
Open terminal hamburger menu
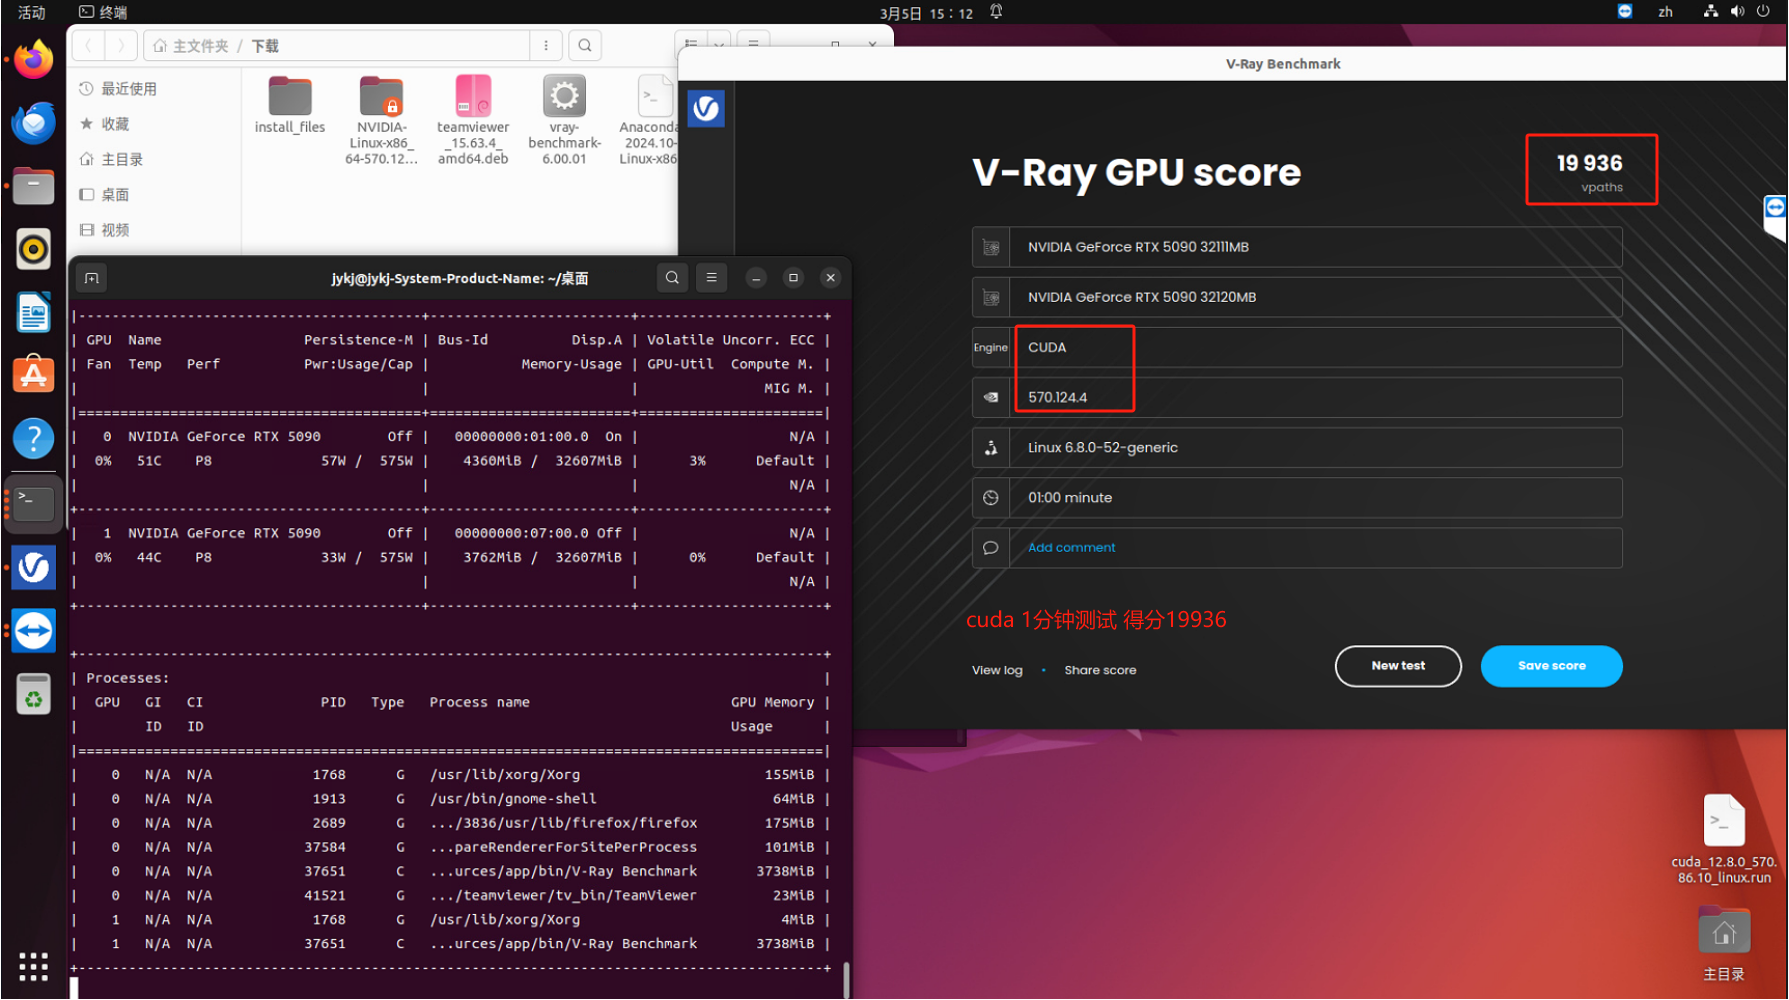[711, 278]
